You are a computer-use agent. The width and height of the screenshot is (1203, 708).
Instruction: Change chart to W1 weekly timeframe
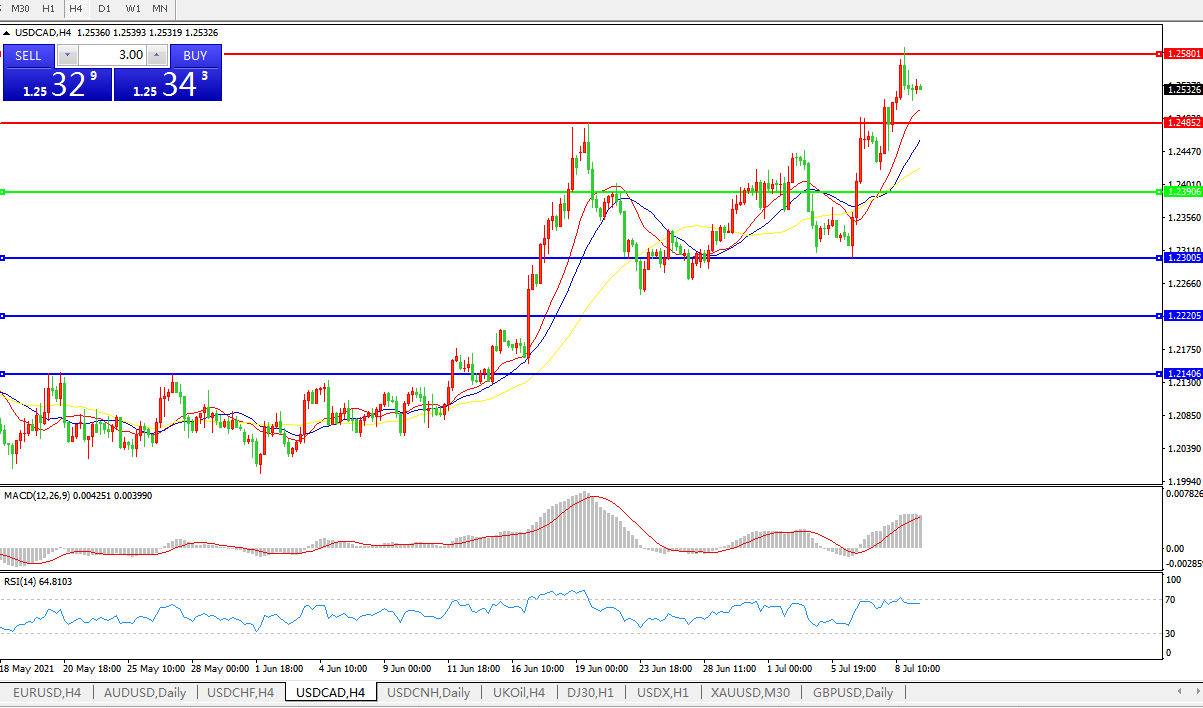pos(133,8)
